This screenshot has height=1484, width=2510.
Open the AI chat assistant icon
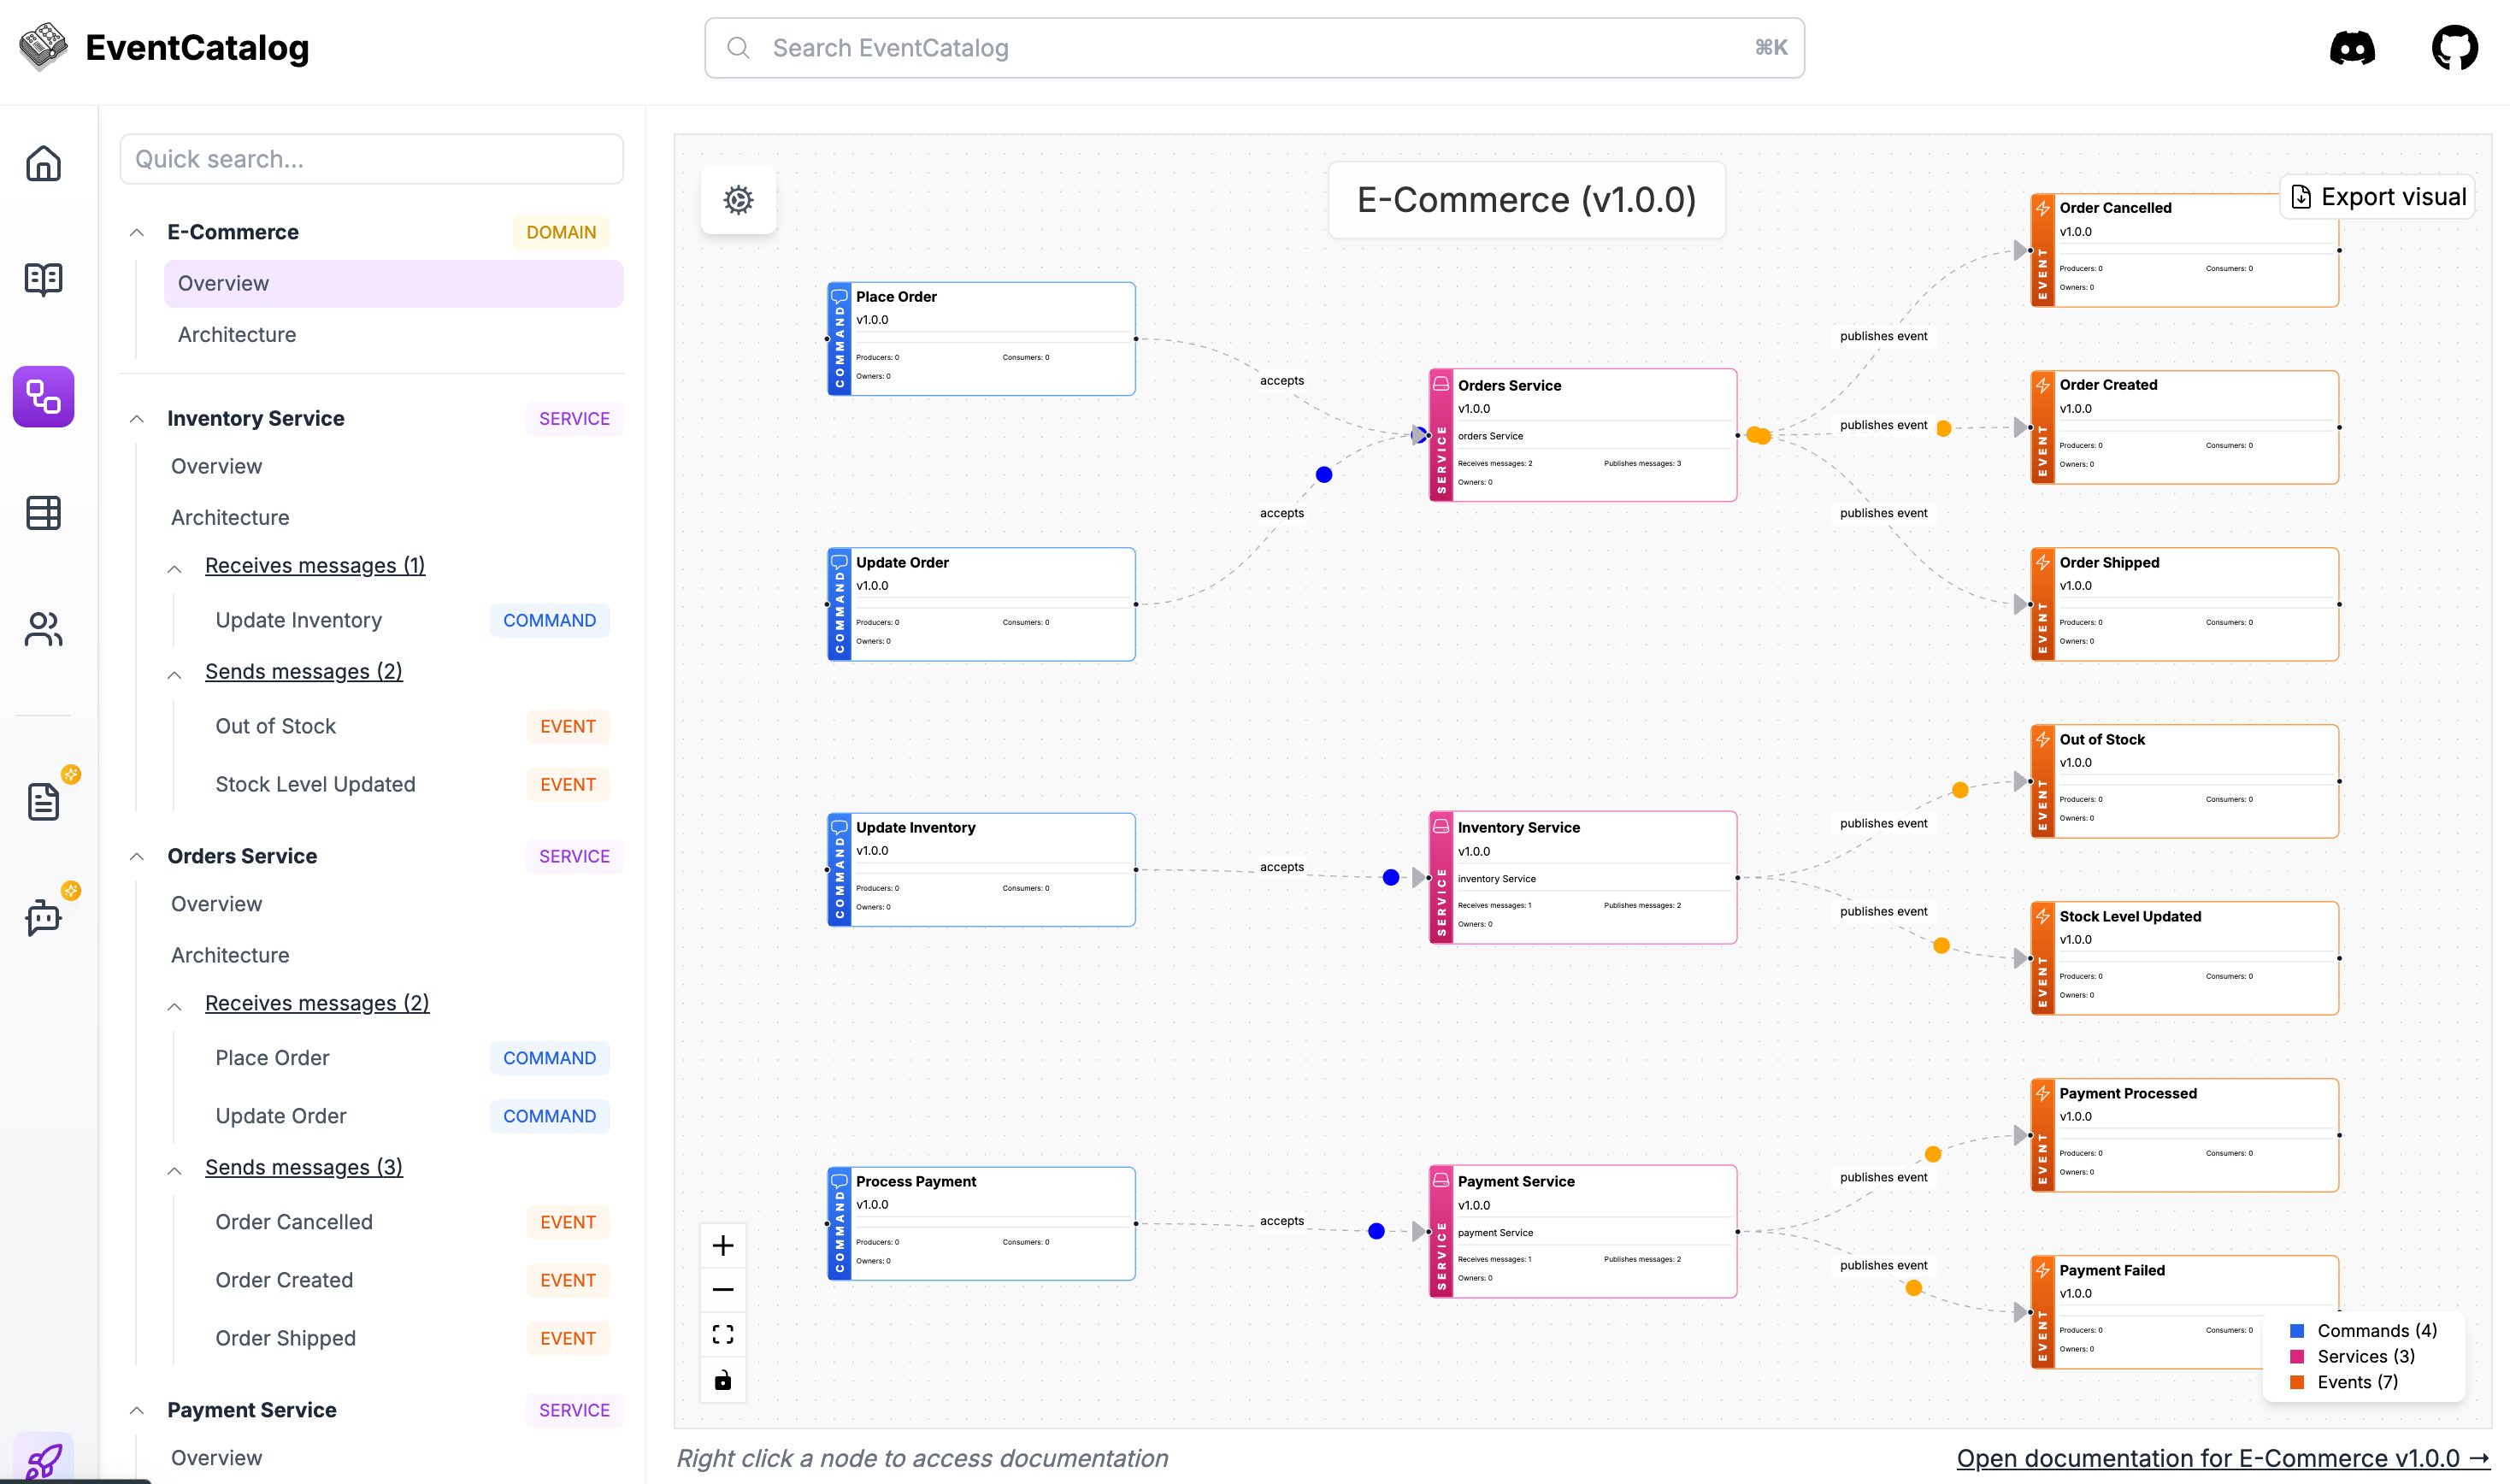pyautogui.click(x=43, y=919)
